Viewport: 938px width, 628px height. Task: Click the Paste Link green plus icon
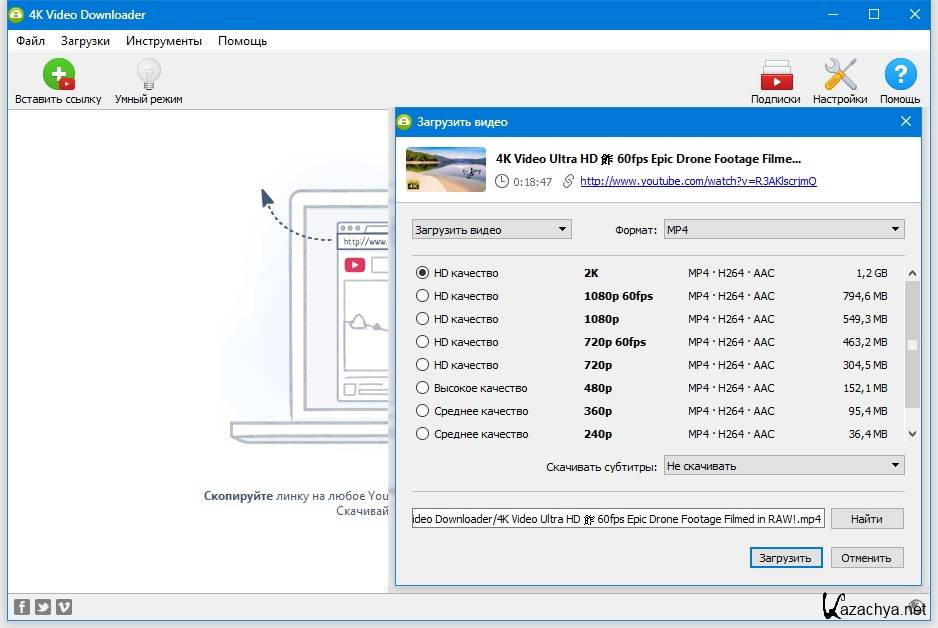(58, 75)
